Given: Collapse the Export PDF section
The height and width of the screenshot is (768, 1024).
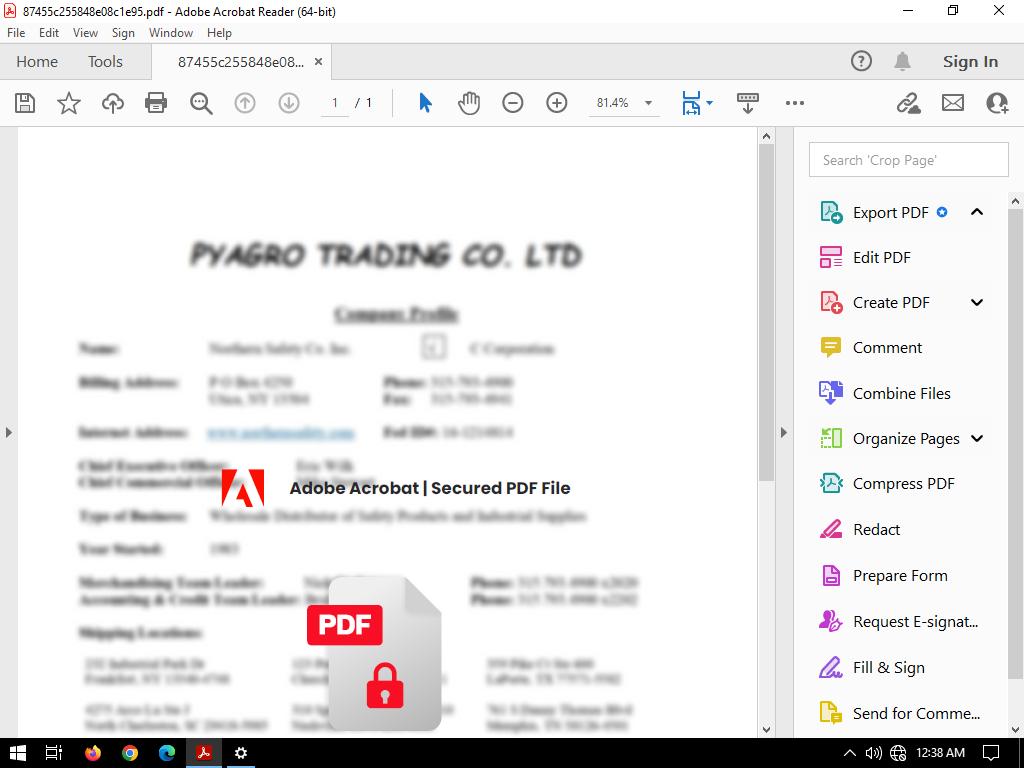Looking at the screenshot, I should pos(977,212).
